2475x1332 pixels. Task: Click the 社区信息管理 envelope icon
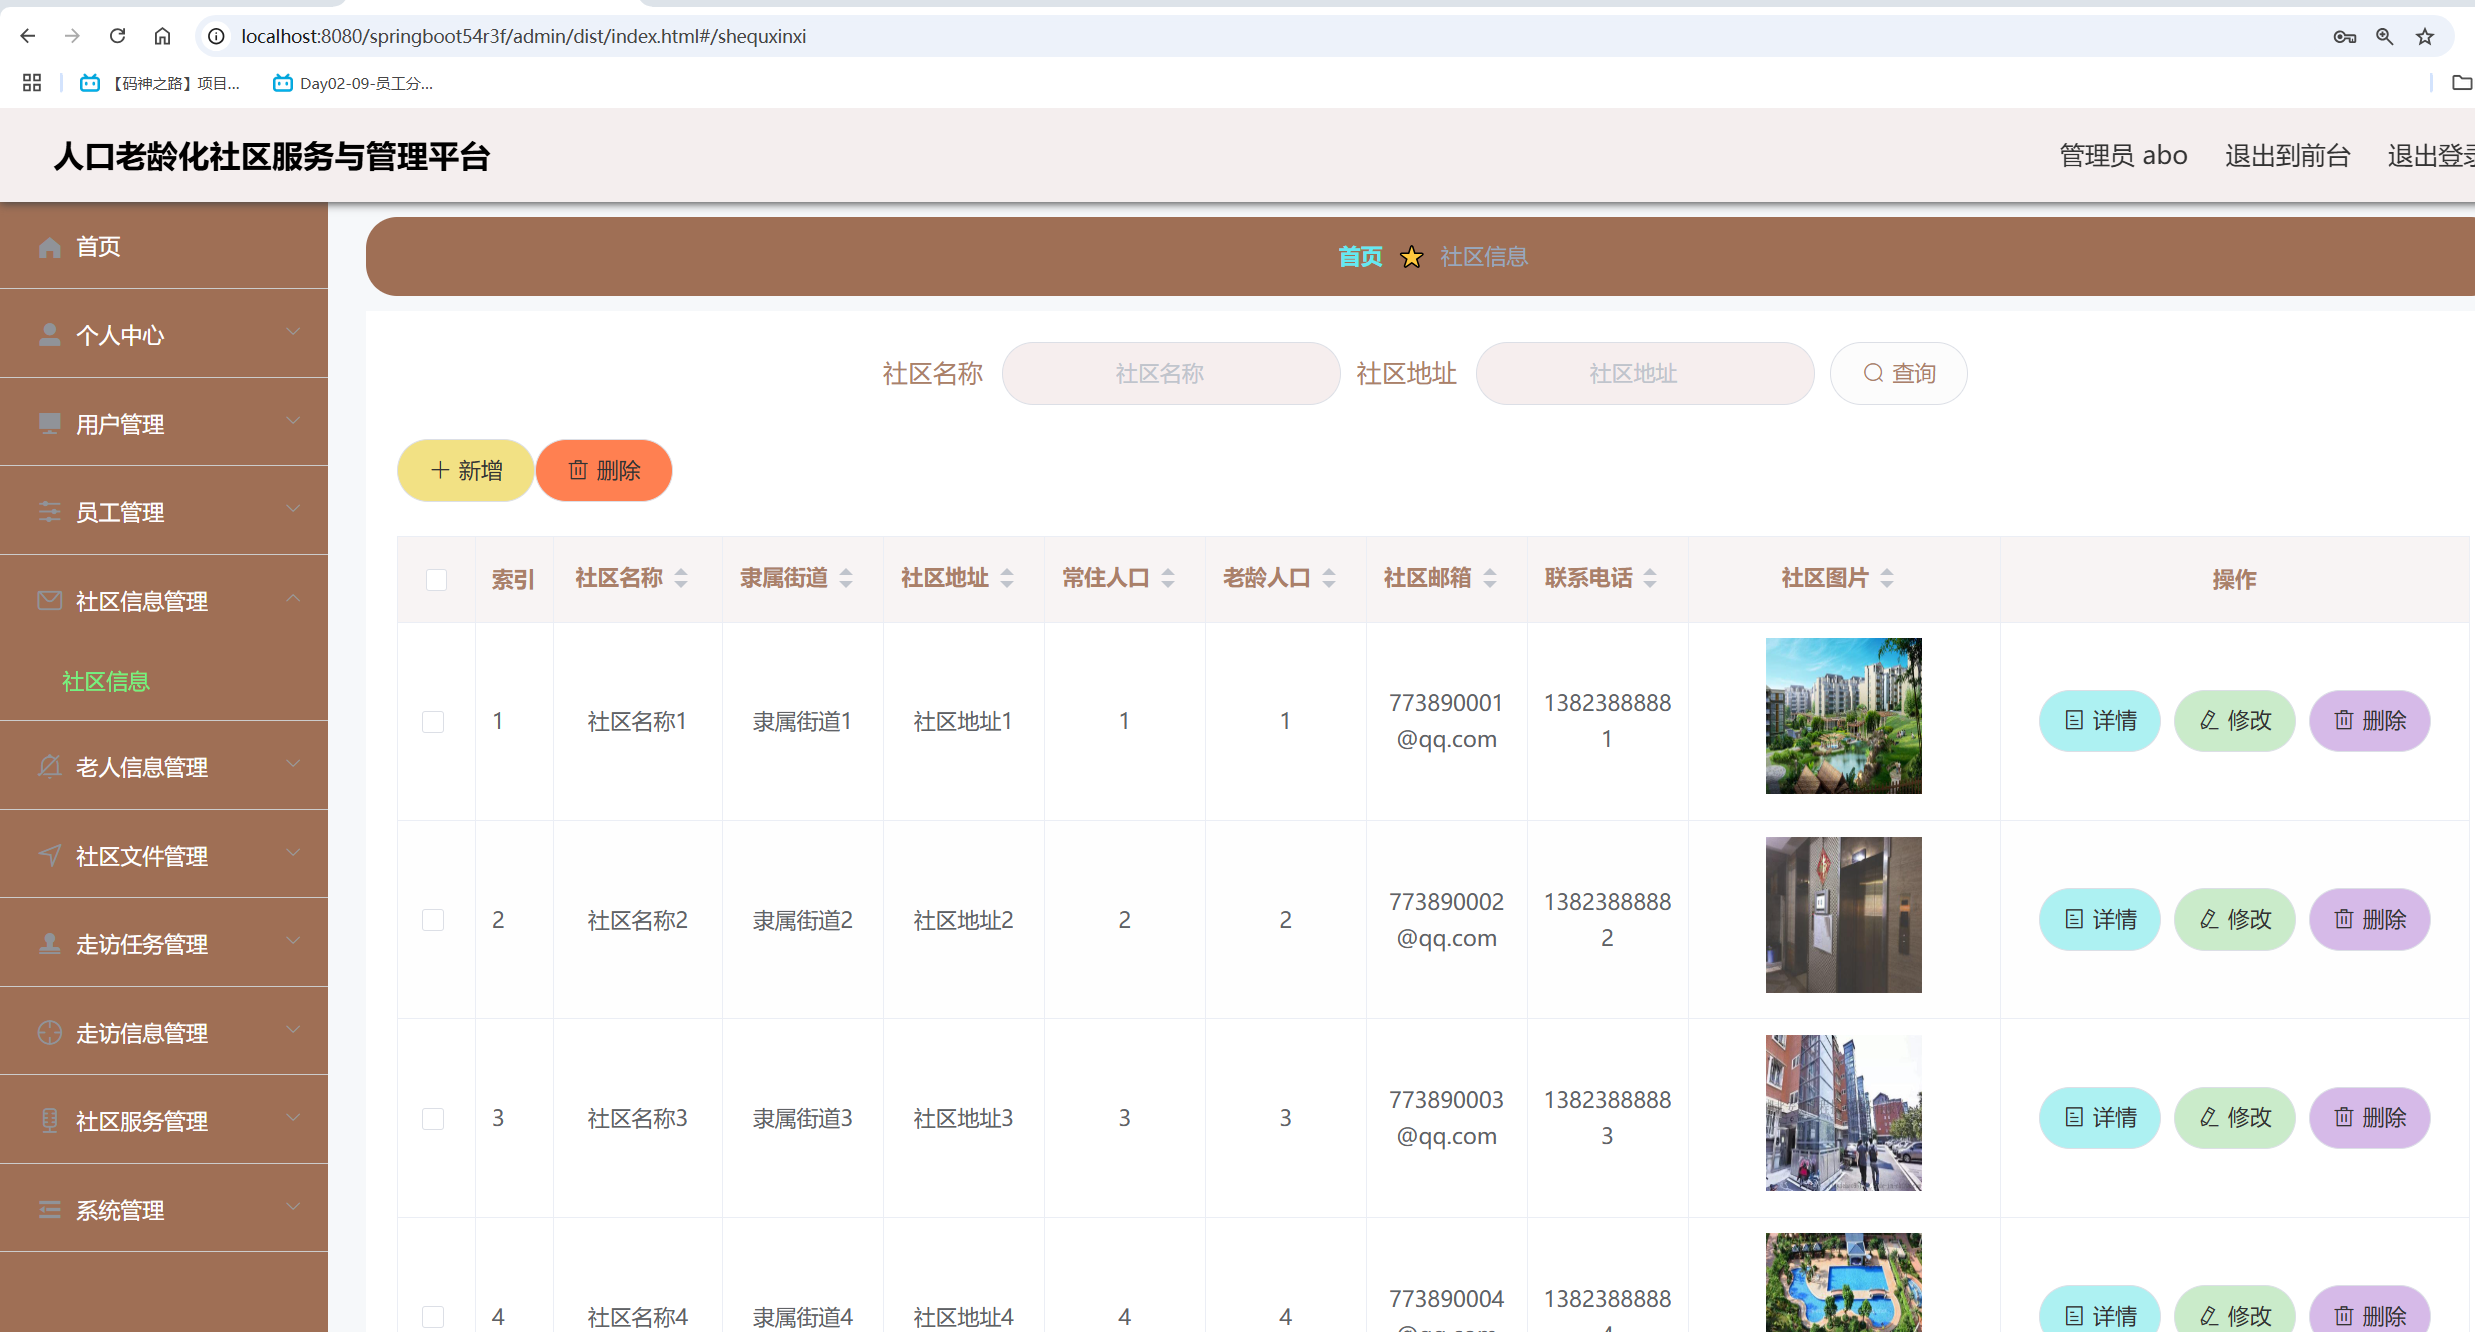[x=49, y=600]
